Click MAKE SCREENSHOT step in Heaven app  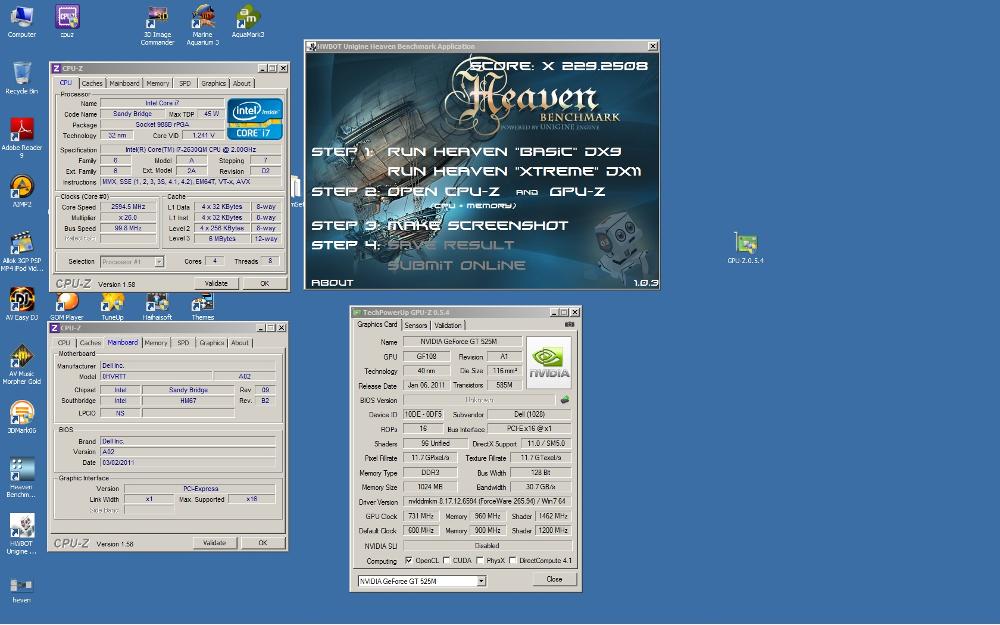[x=478, y=225]
